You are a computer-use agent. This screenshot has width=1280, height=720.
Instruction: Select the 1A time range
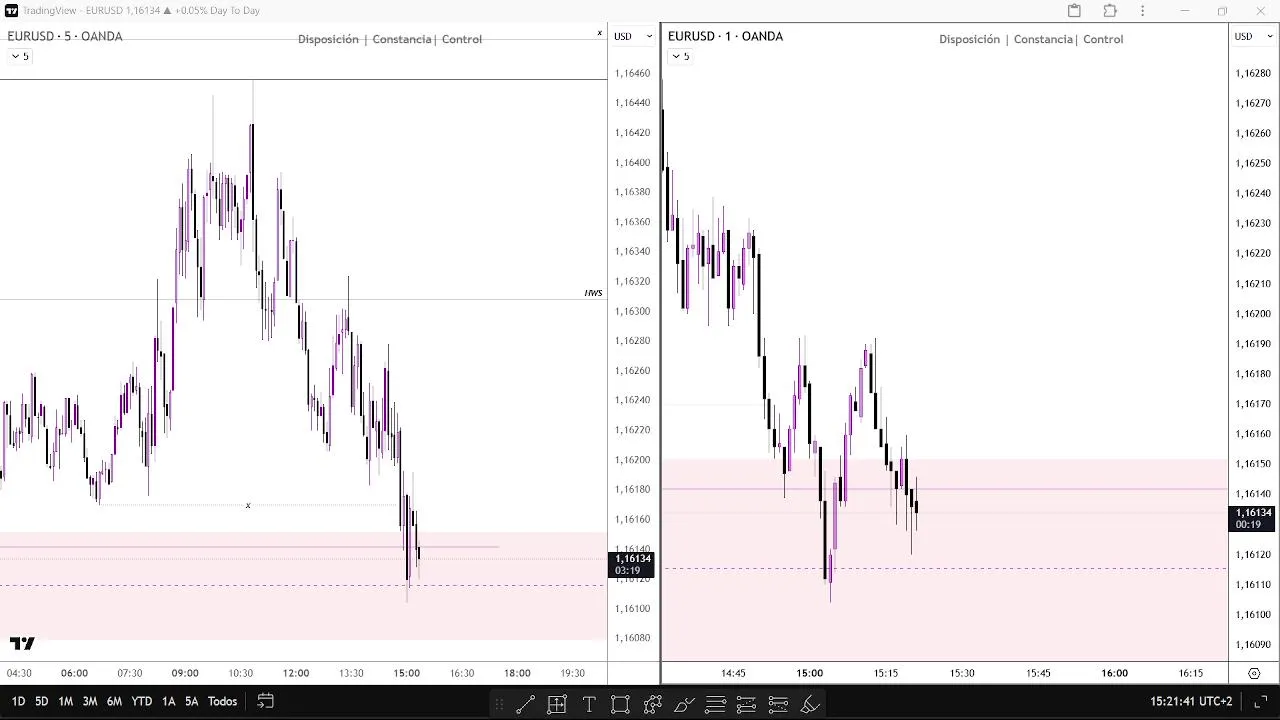[168, 701]
